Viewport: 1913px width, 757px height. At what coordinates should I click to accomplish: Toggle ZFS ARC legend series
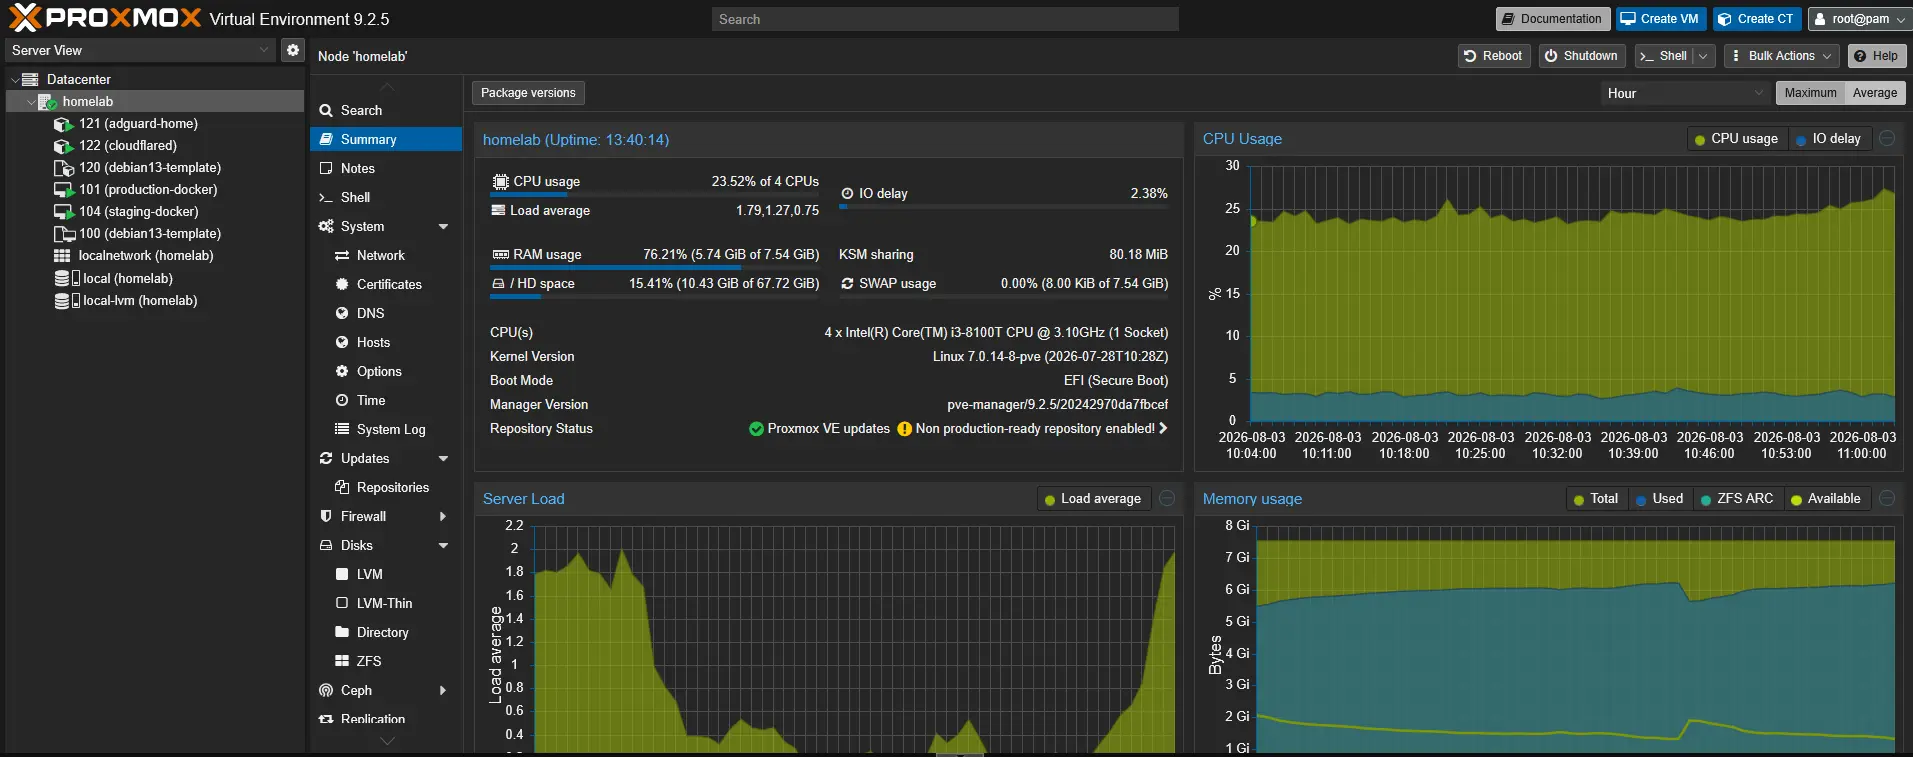1737,499
